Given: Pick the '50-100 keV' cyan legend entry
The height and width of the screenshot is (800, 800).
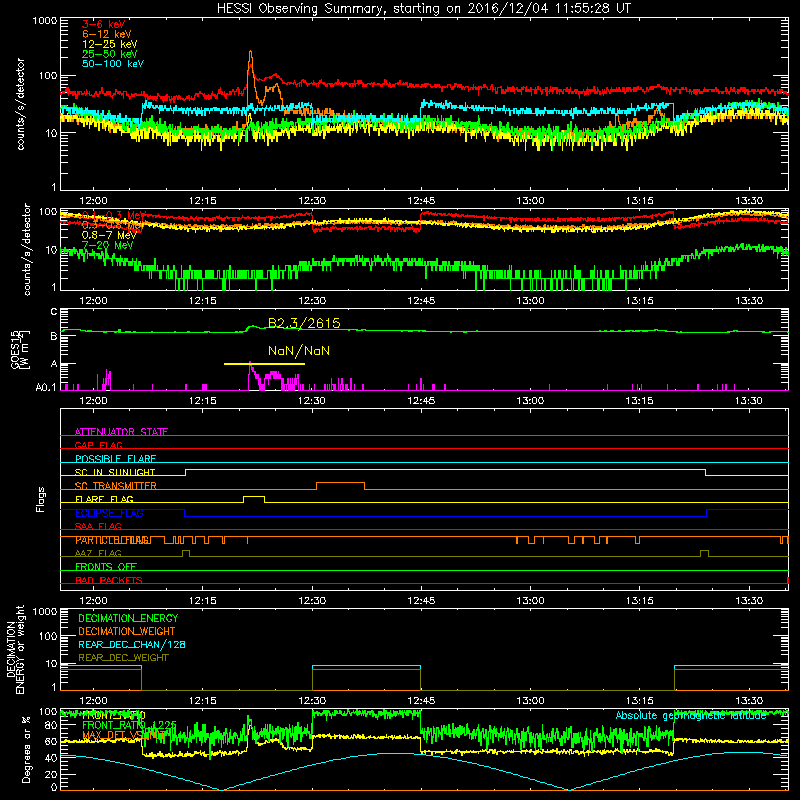Looking at the screenshot, I should [x=113, y=64].
